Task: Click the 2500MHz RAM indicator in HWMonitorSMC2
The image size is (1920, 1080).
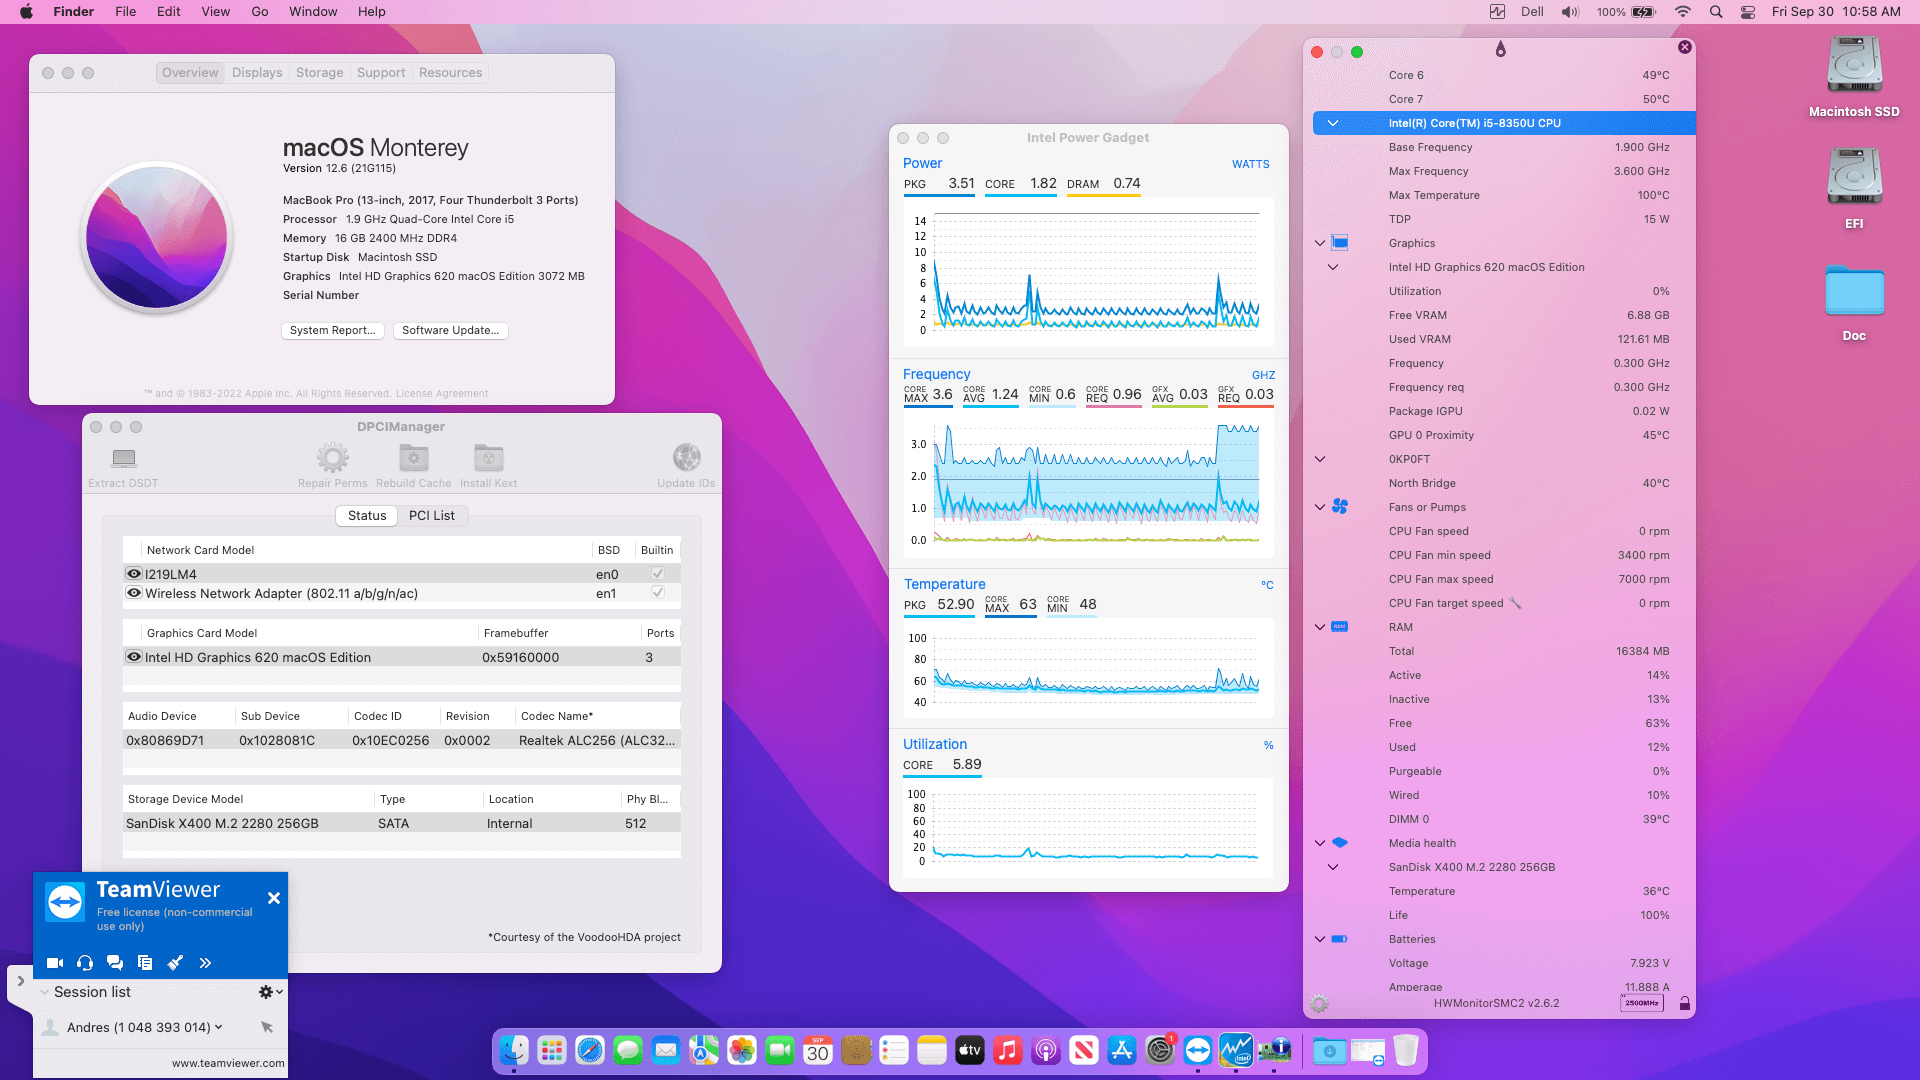Action: 1642,1003
